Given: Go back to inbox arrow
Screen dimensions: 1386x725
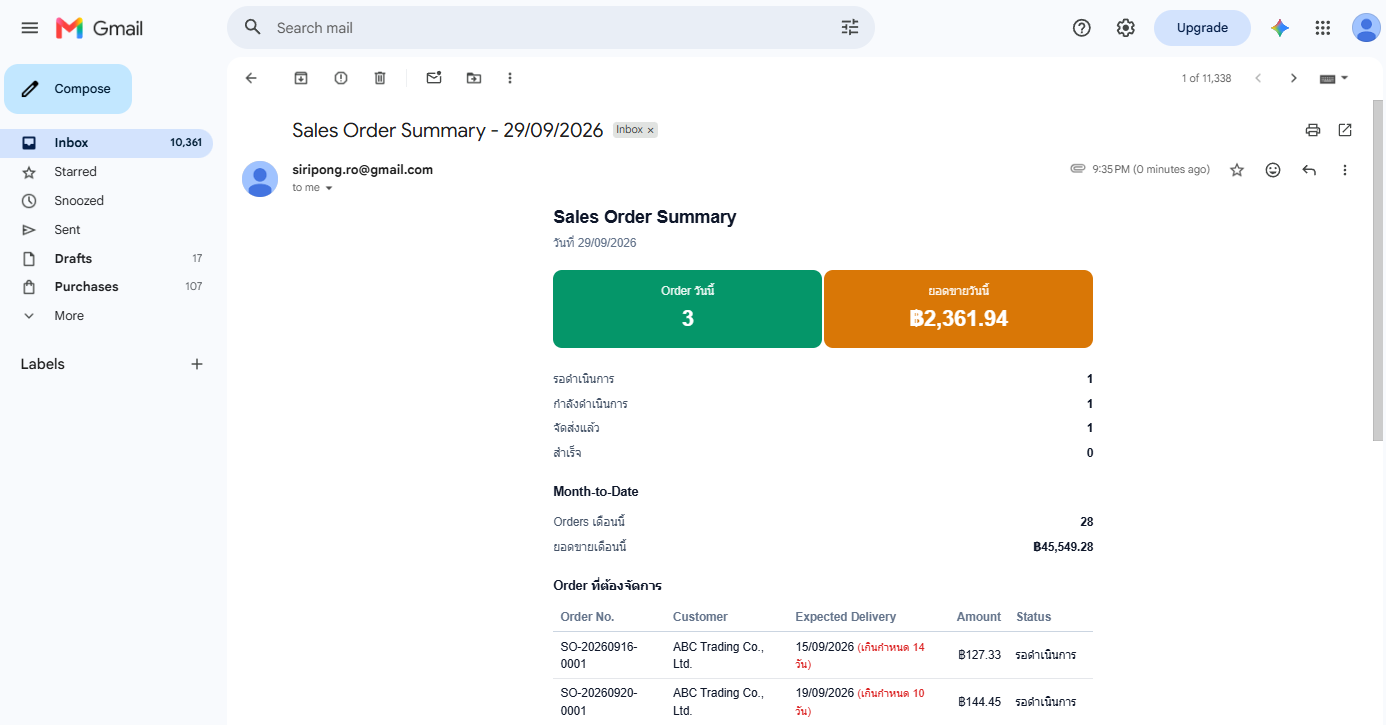Looking at the screenshot, I should click(x=251, y=78).
